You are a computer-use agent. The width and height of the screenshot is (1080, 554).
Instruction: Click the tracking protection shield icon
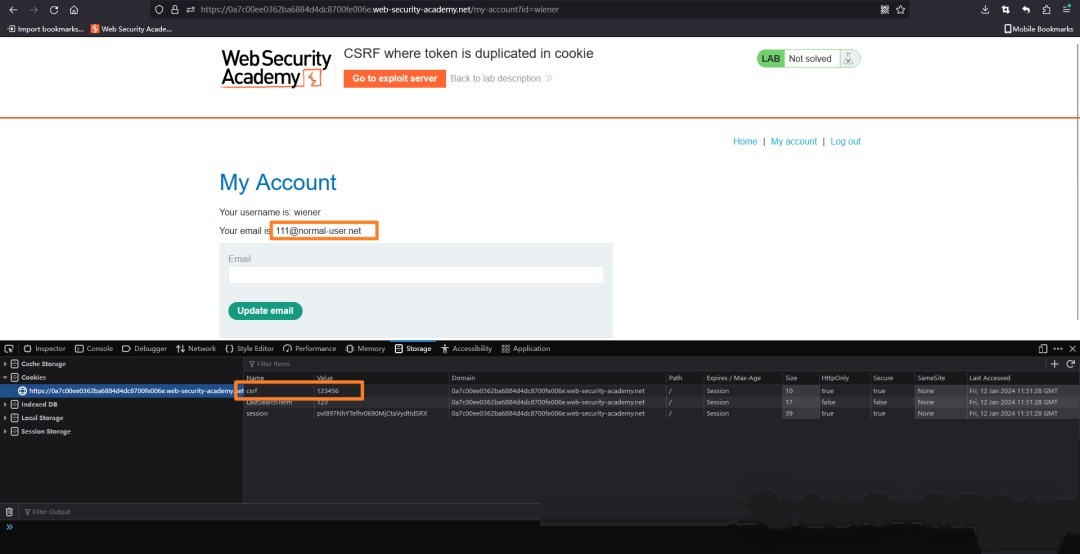159,10
